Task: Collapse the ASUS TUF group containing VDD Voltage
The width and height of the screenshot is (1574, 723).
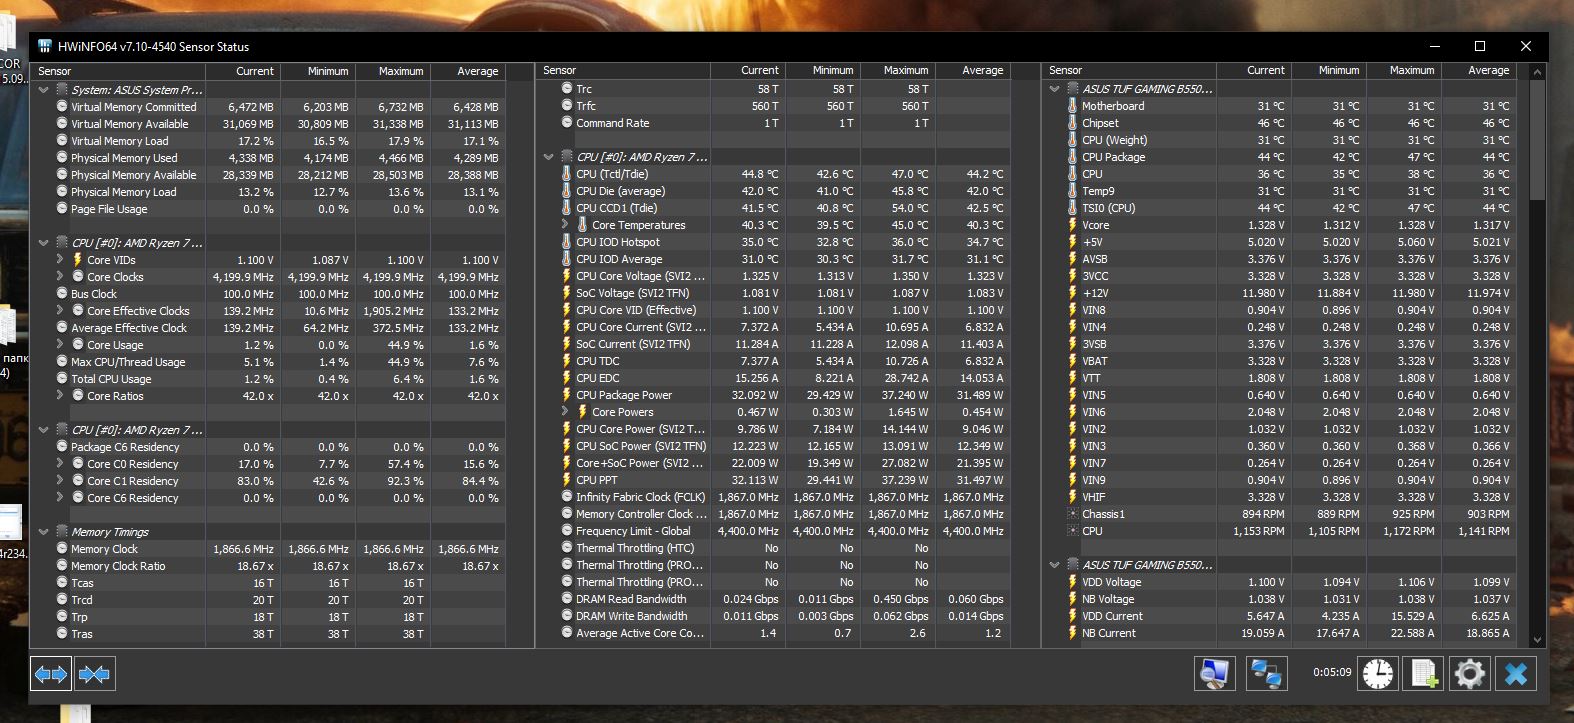Action: point(1055,565)
